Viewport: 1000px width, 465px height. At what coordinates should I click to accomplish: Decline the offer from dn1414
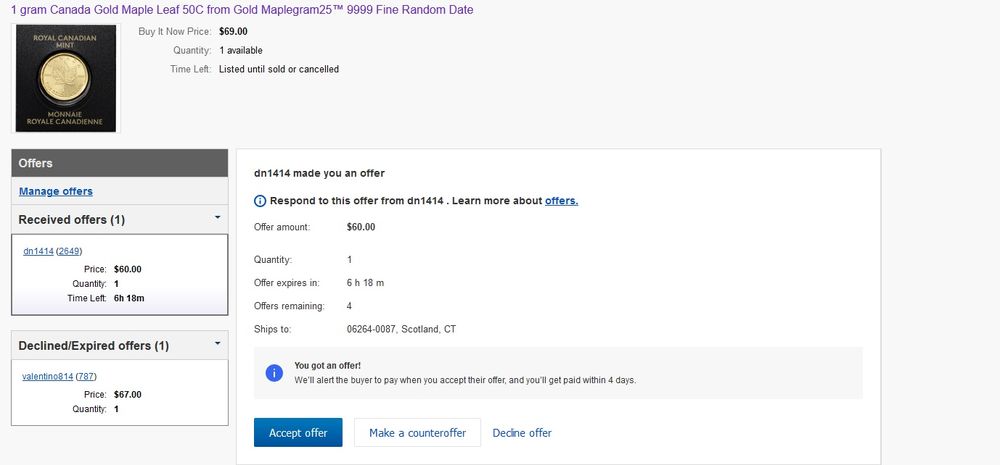522,433
